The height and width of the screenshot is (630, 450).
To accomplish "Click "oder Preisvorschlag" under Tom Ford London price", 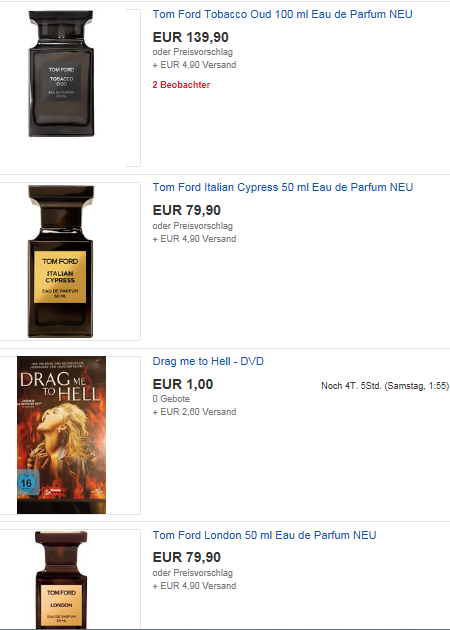I will coord(192,573).
